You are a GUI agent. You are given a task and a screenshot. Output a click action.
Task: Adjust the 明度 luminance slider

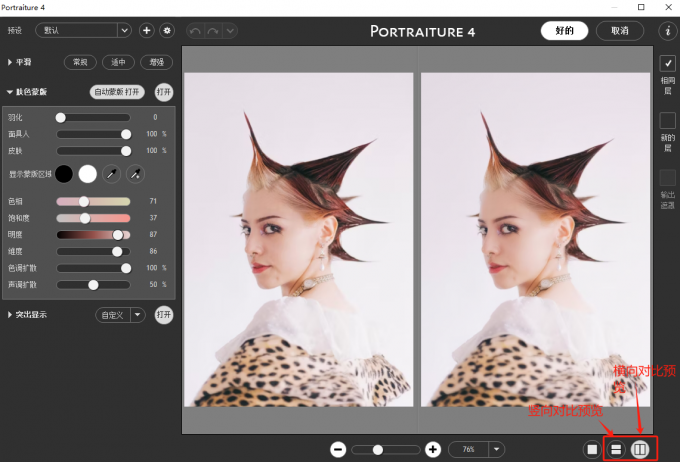click(x=93, y=235)
